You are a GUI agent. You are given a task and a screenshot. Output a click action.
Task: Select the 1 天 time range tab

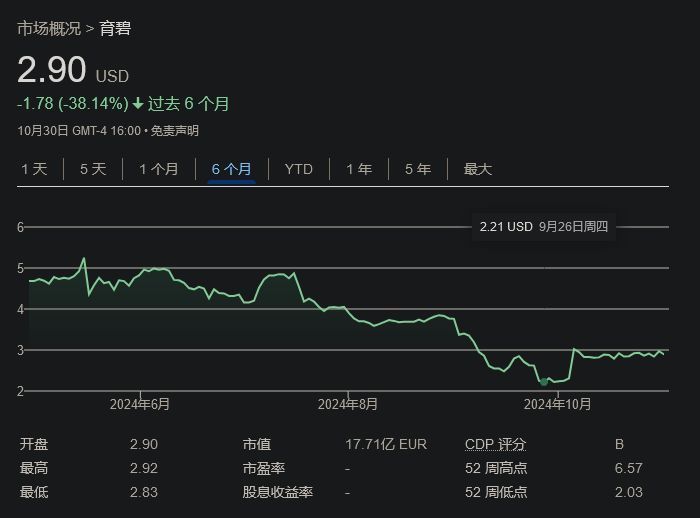(34, 169)
